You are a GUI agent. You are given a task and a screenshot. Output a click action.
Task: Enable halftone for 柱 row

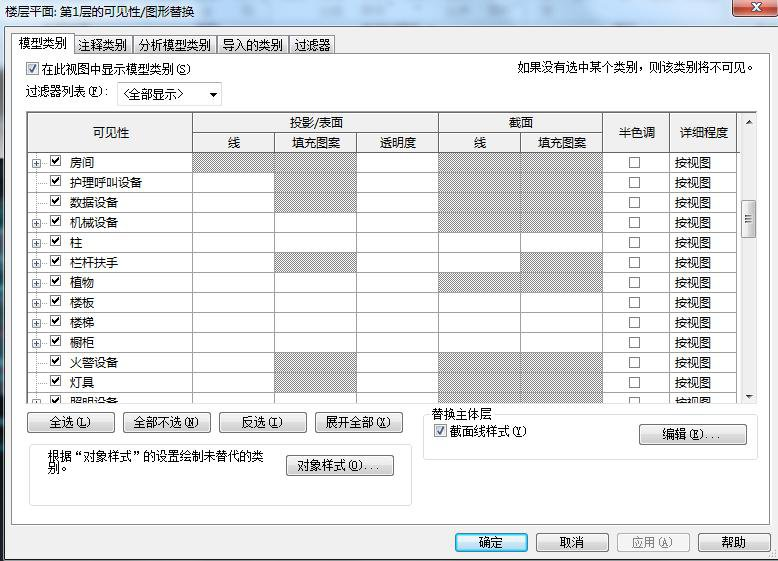[634, 243]
